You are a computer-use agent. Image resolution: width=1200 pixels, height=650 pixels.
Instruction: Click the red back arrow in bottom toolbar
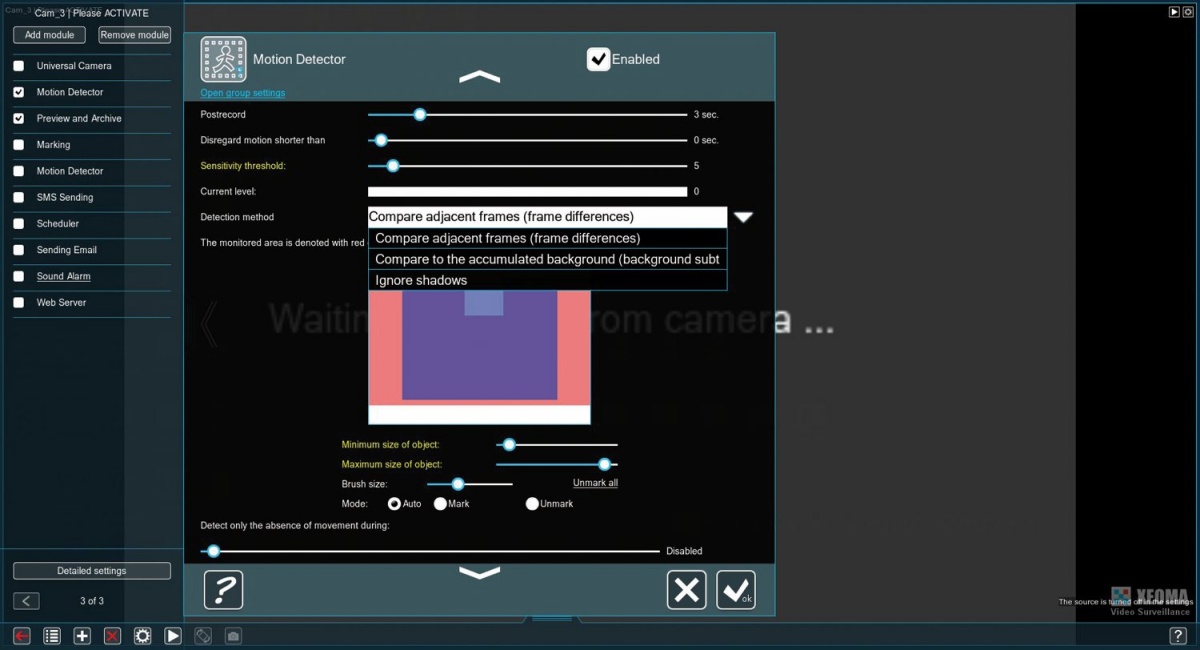[22, 636]
